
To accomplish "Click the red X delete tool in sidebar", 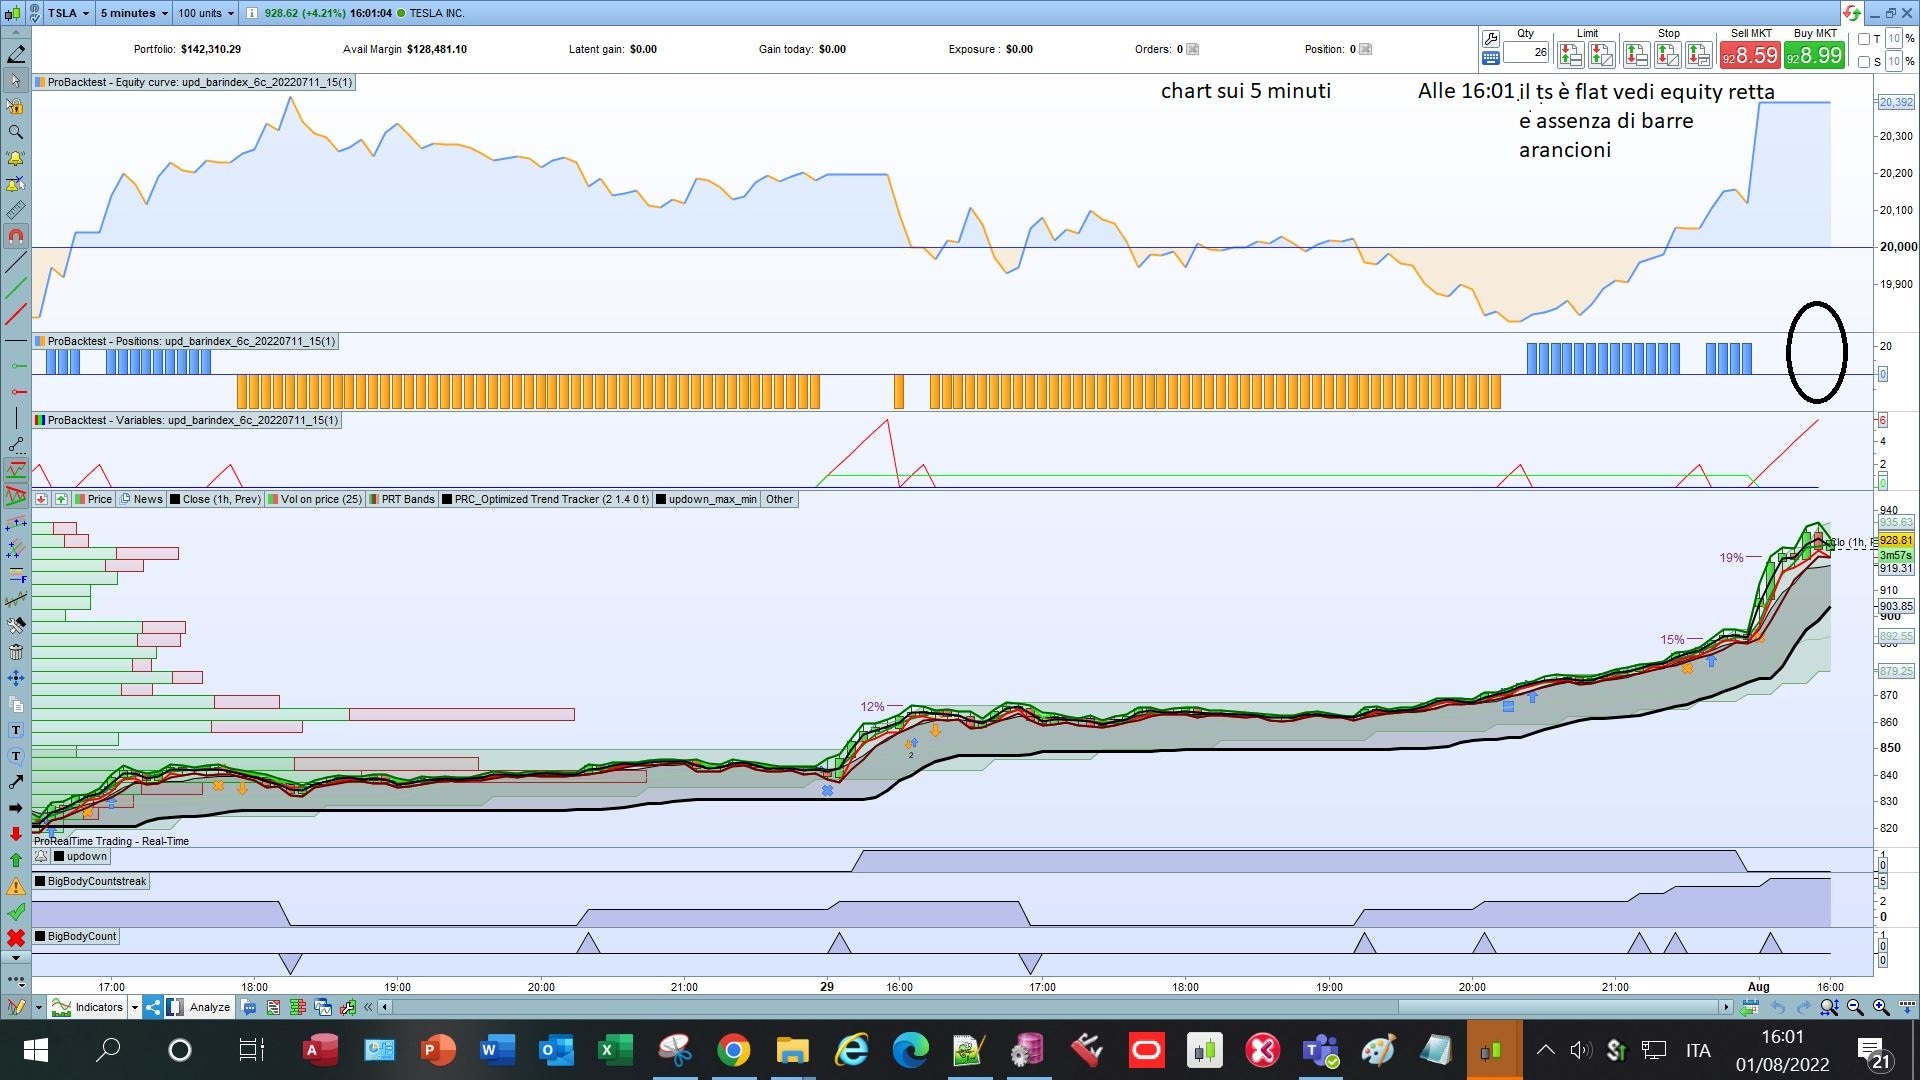I will [x=15, y=938].
